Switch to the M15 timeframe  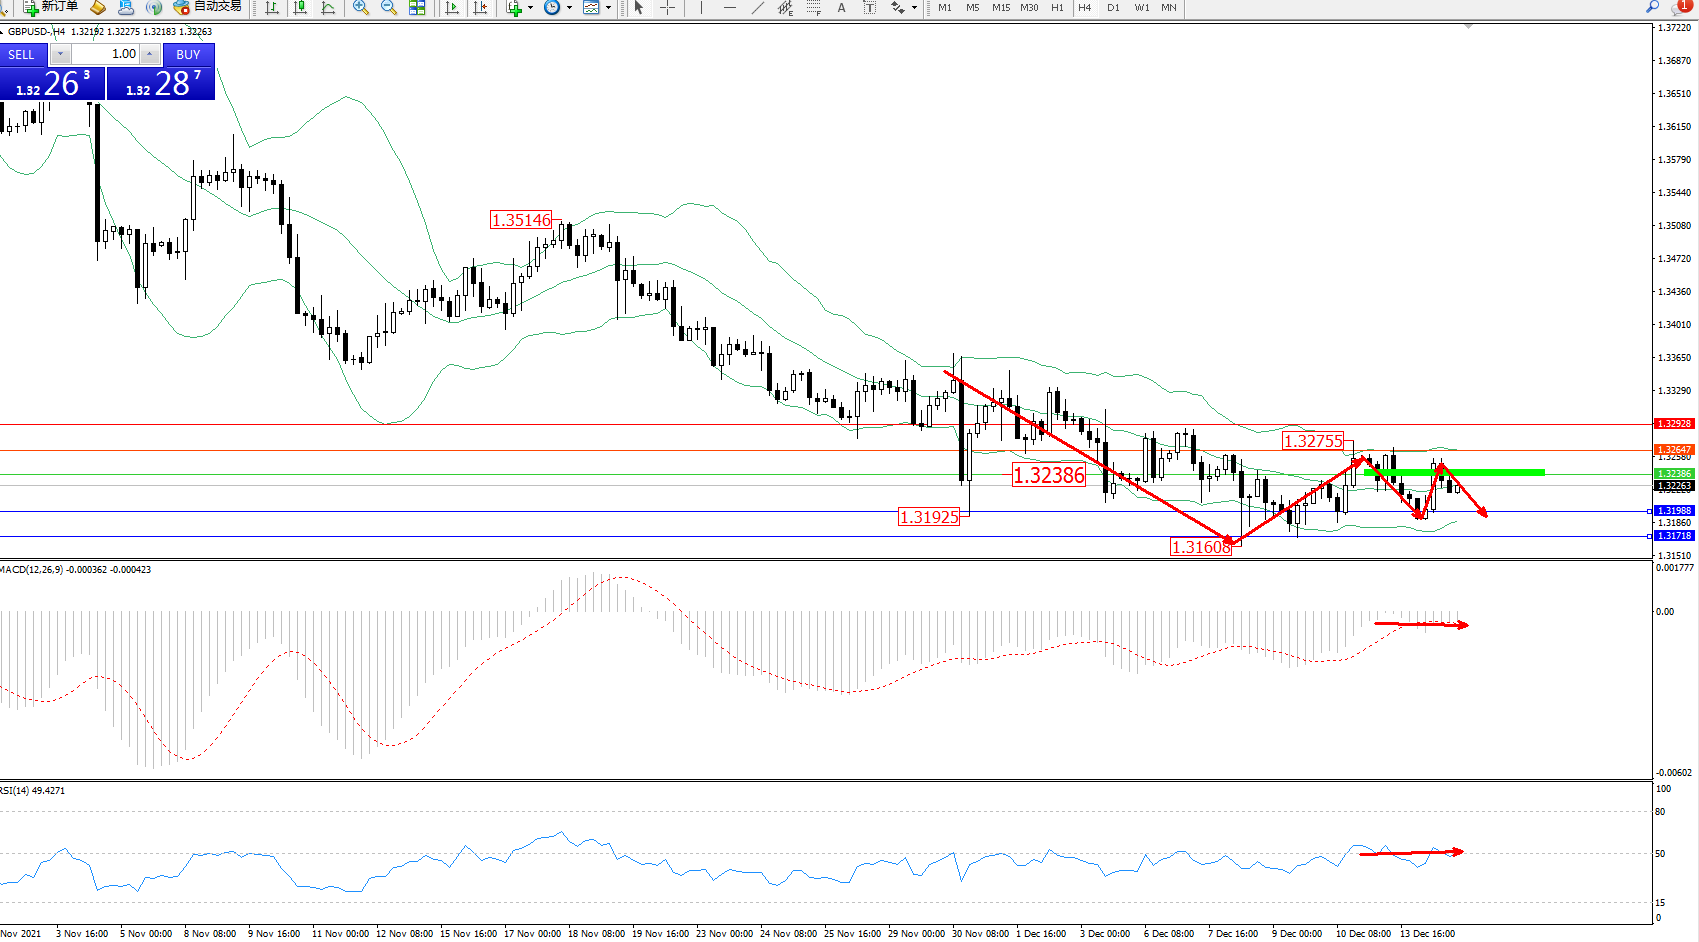pos(1001,8)
